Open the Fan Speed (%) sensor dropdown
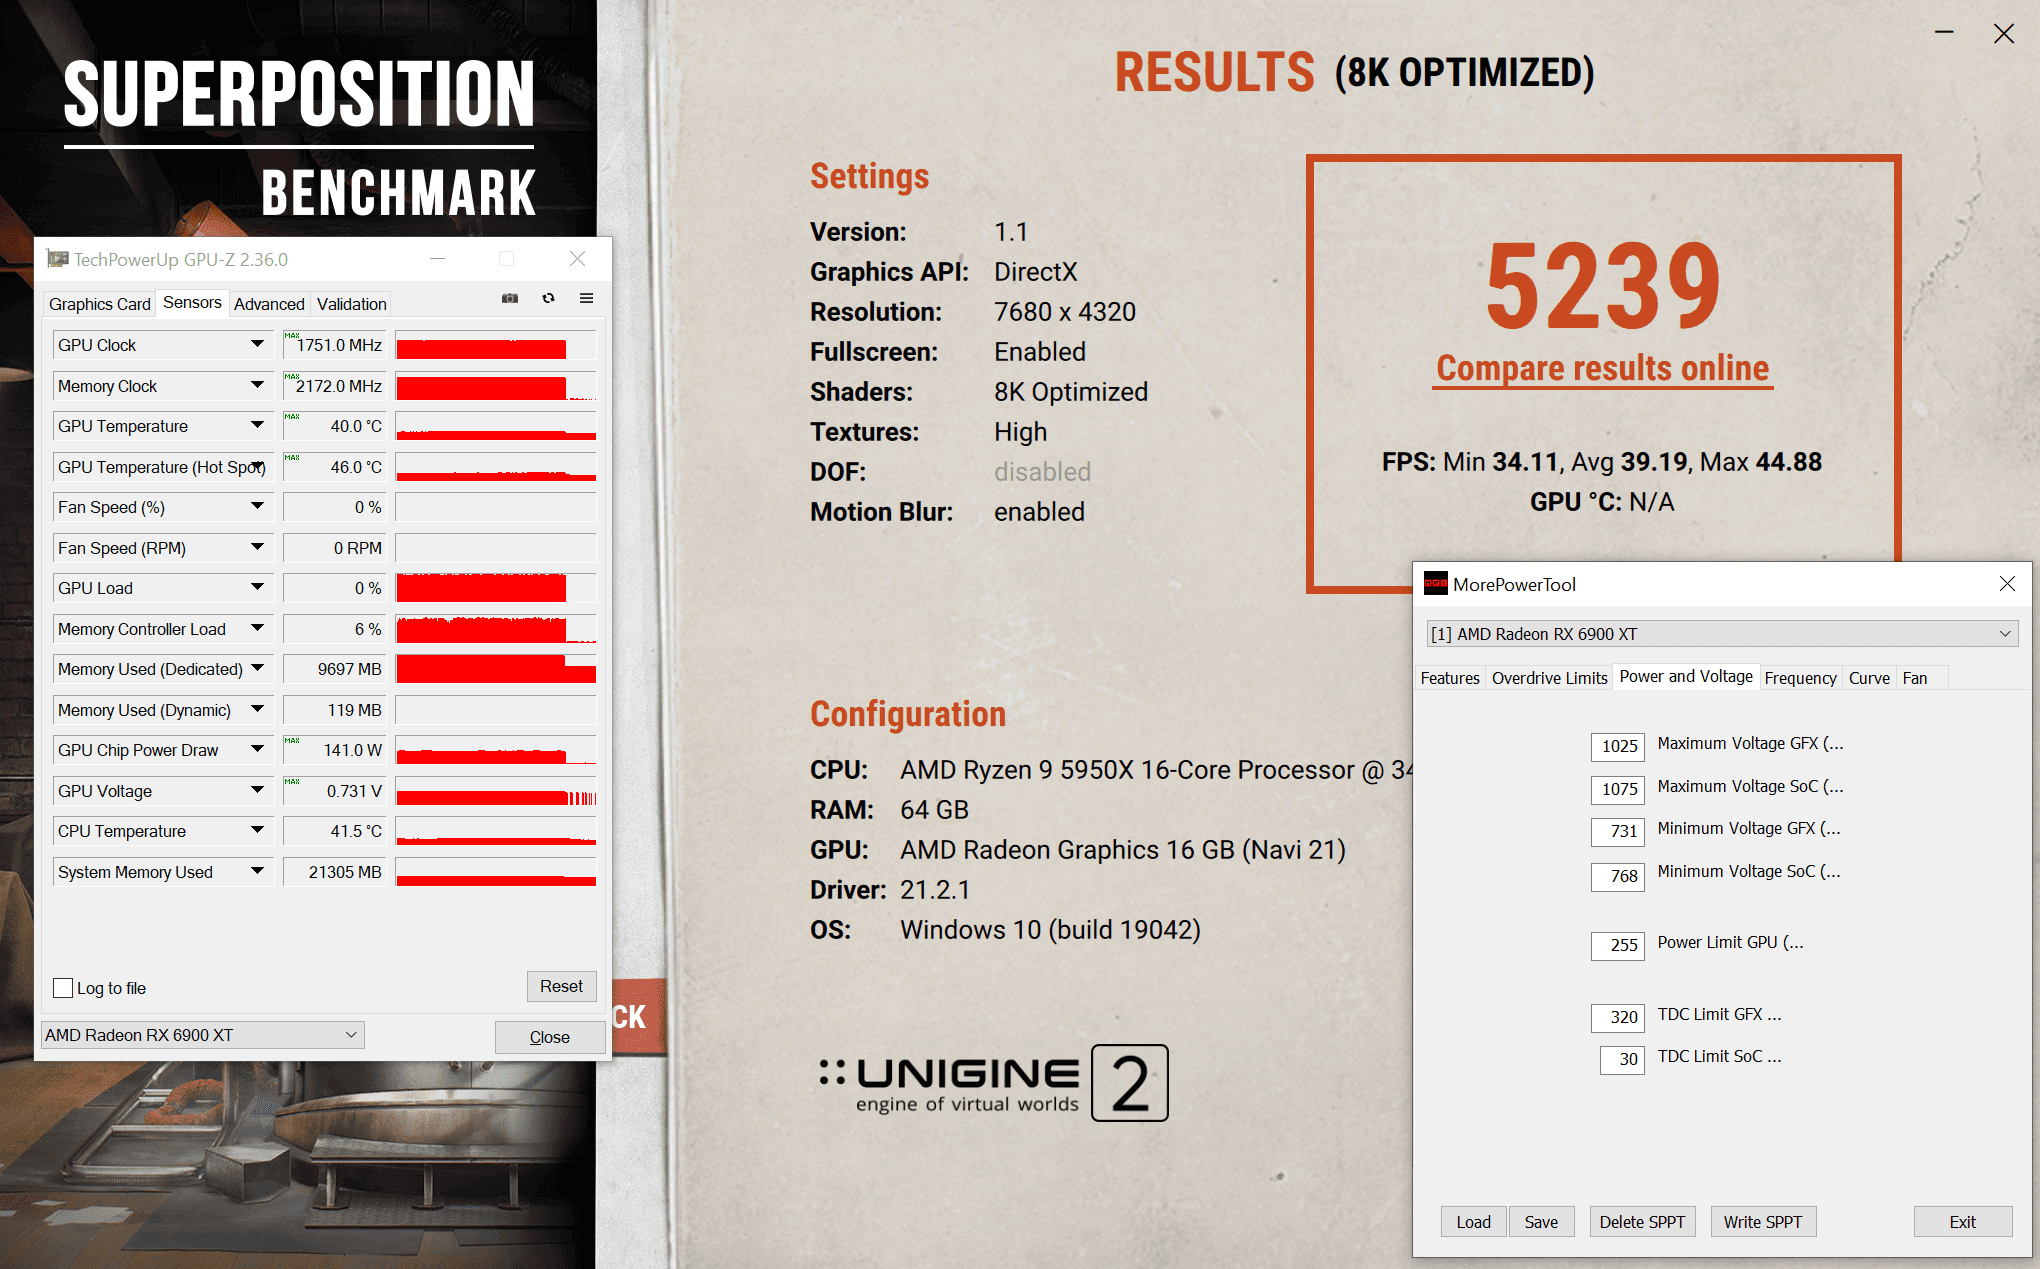 click(x=257, y=507)
